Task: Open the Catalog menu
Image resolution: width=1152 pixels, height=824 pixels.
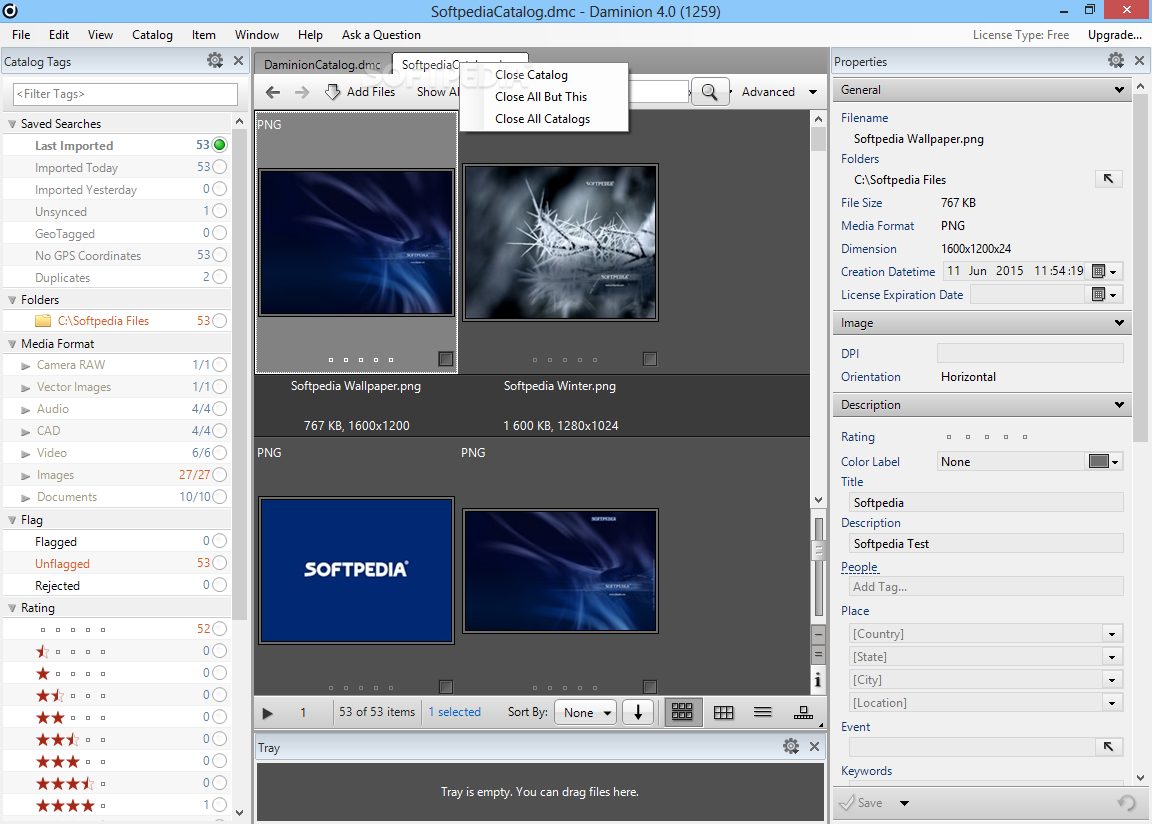Action: pyautogui.click(x=152, y=35)
